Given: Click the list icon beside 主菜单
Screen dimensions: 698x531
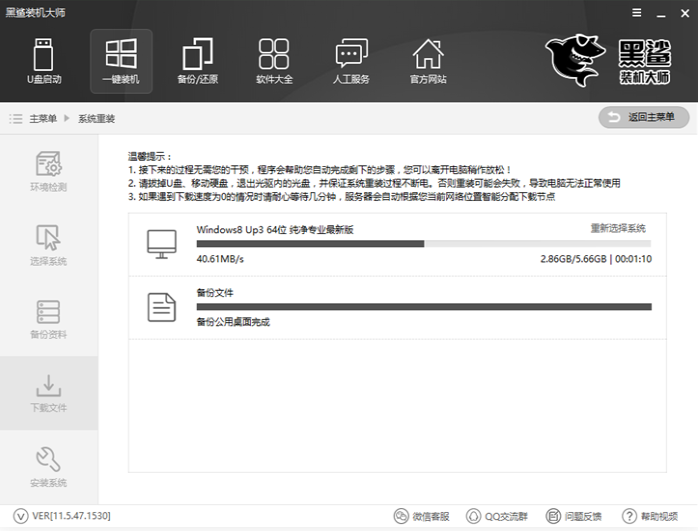Looking at the screenshot, I should point(16,119).
